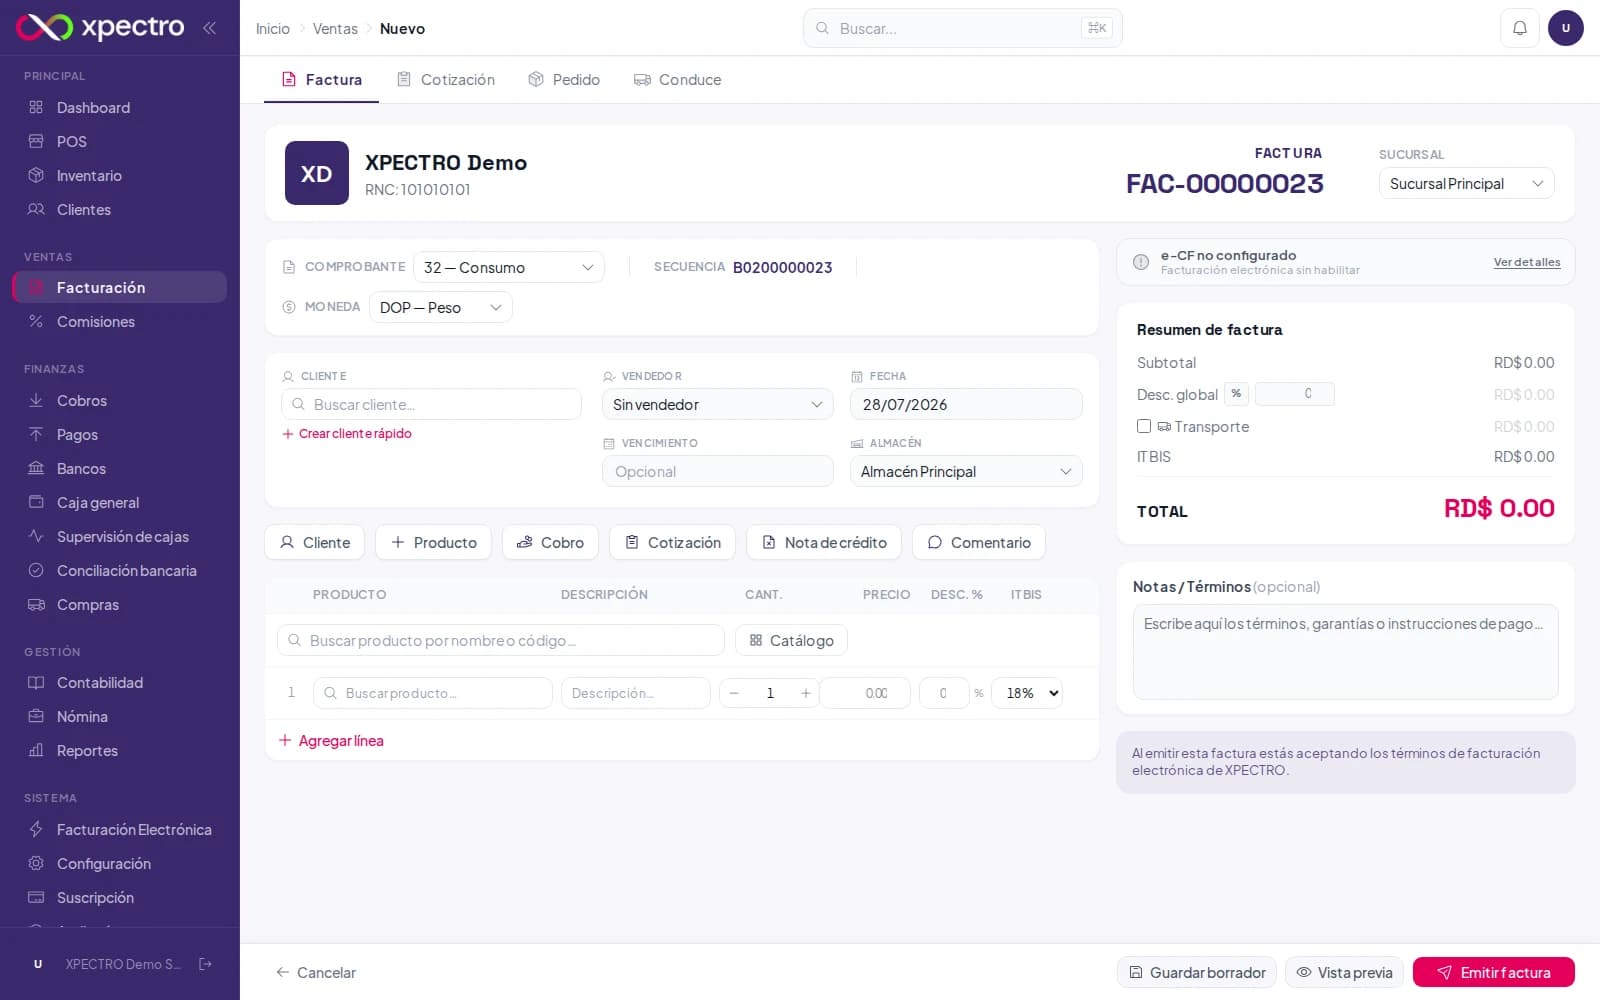Click the e-CF info circle icon
The width and height of the screenshot is (1600, 1000).
point(1140,262)
